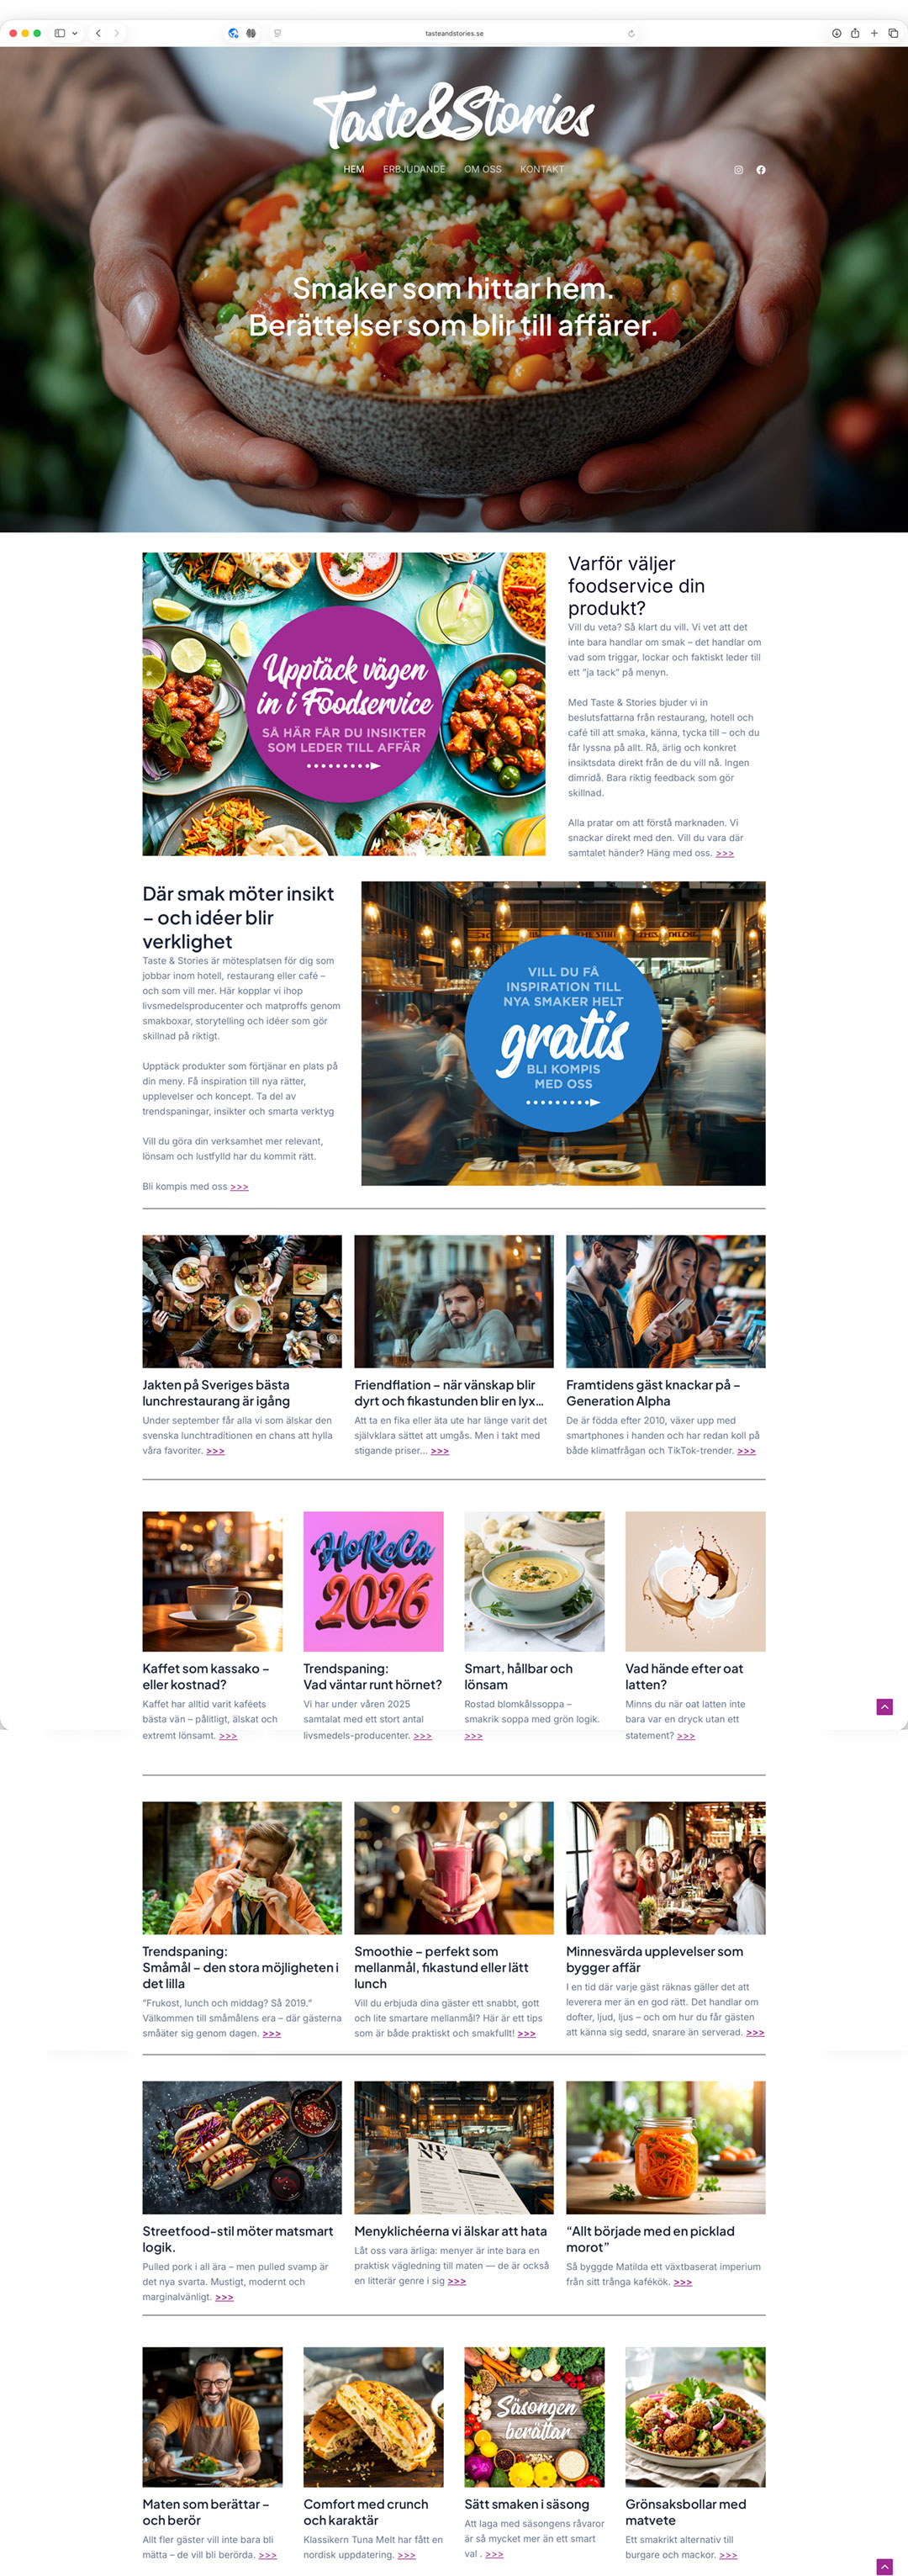Click the tasteandstories.se address field

click(454, 33)
